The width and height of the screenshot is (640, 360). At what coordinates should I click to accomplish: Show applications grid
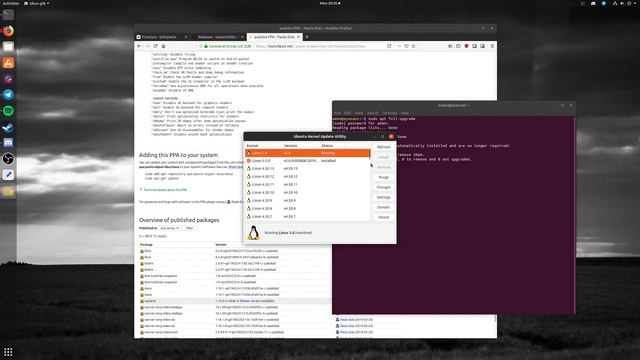[8, 352]
